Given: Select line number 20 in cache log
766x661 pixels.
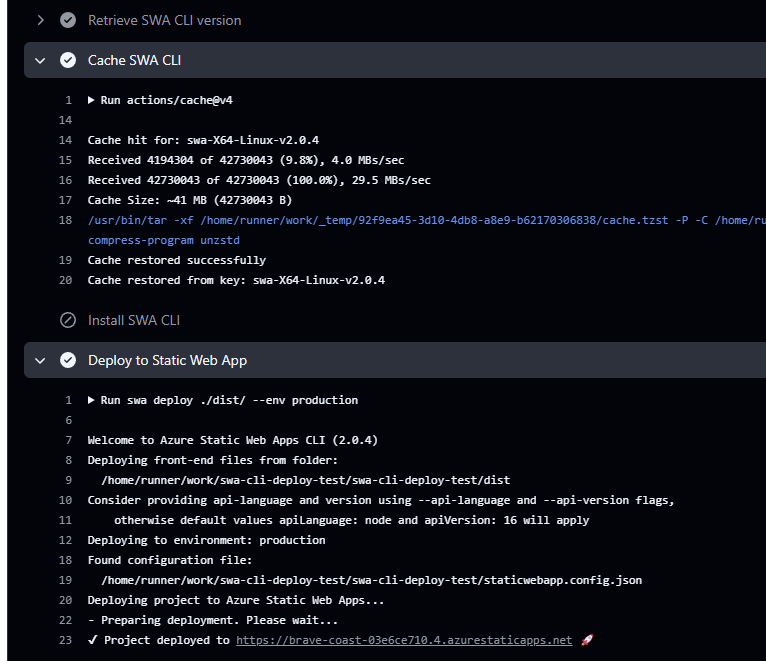Looking at the screenshot, I should 65,280.
